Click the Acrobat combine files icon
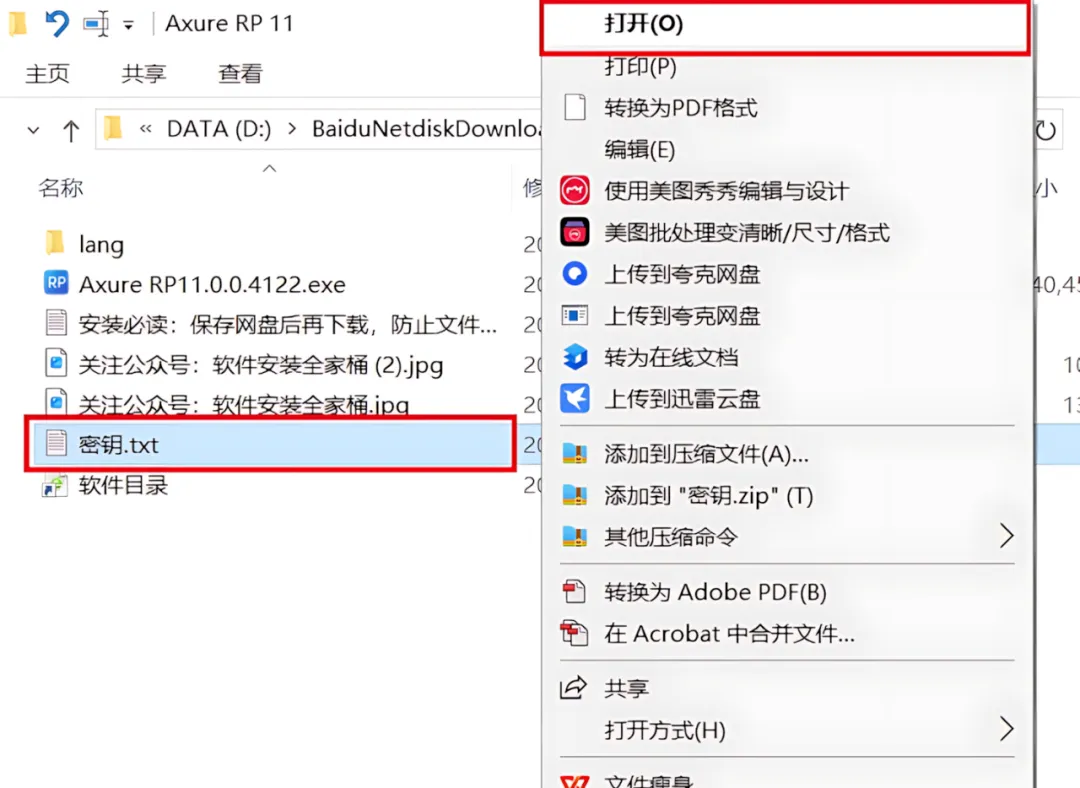The image size is (1080, 788). point(574,633)
